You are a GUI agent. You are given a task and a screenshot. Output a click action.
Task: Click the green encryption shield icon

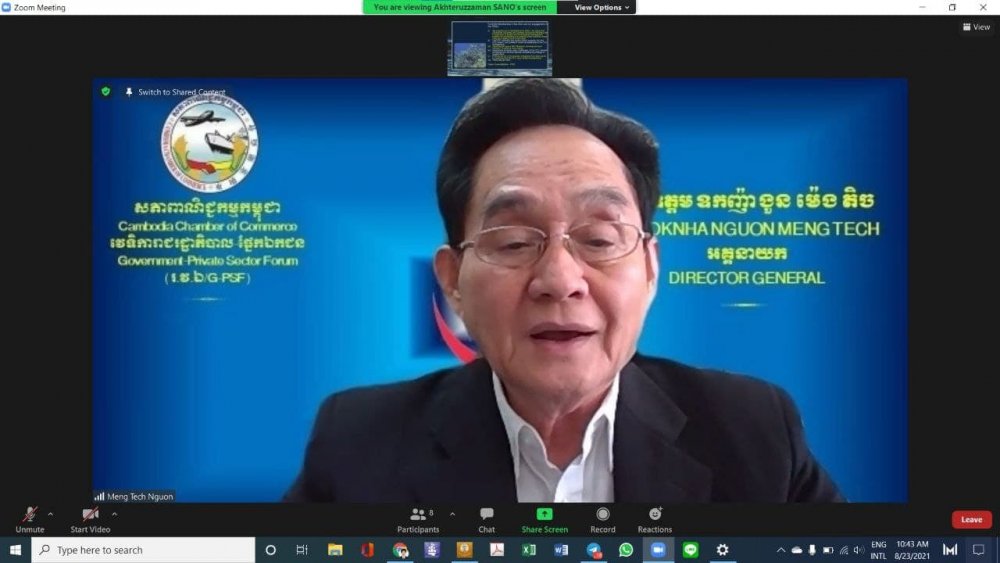coord(105,91)
